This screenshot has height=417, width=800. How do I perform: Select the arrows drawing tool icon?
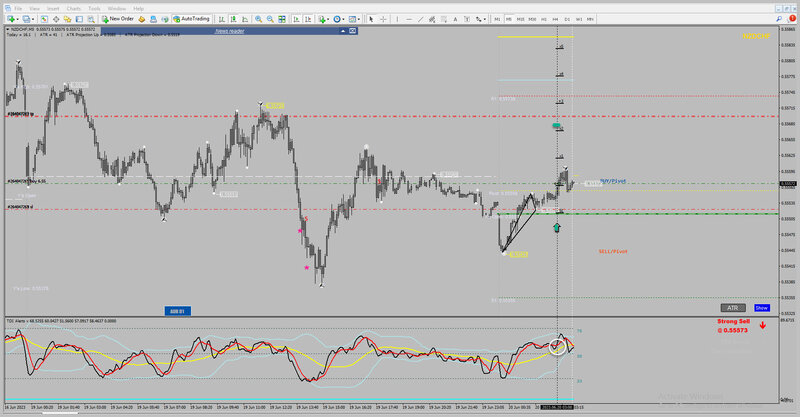point(478,19)
